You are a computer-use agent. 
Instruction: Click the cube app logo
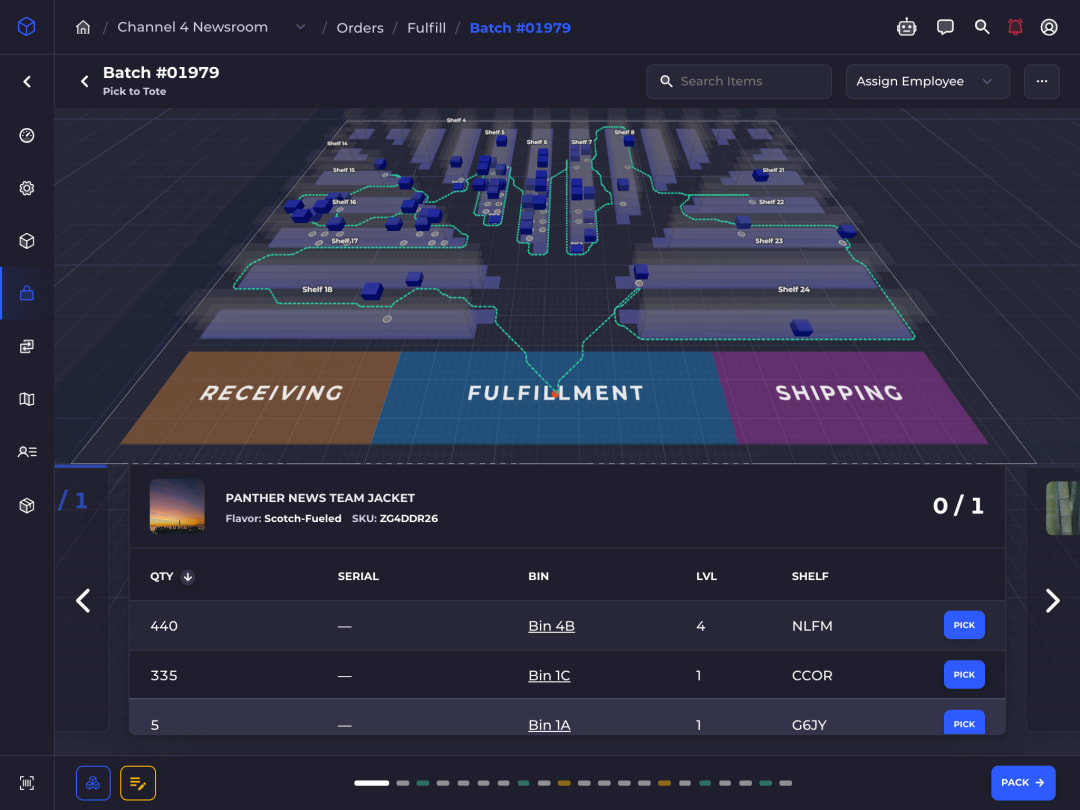pos(26,27)
